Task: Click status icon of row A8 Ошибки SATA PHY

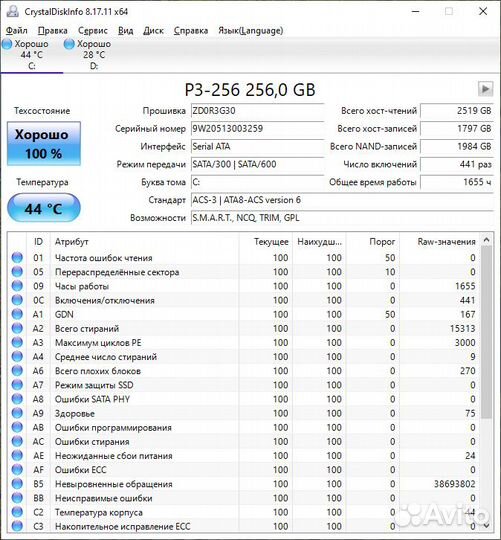Action: coord(17,398)
